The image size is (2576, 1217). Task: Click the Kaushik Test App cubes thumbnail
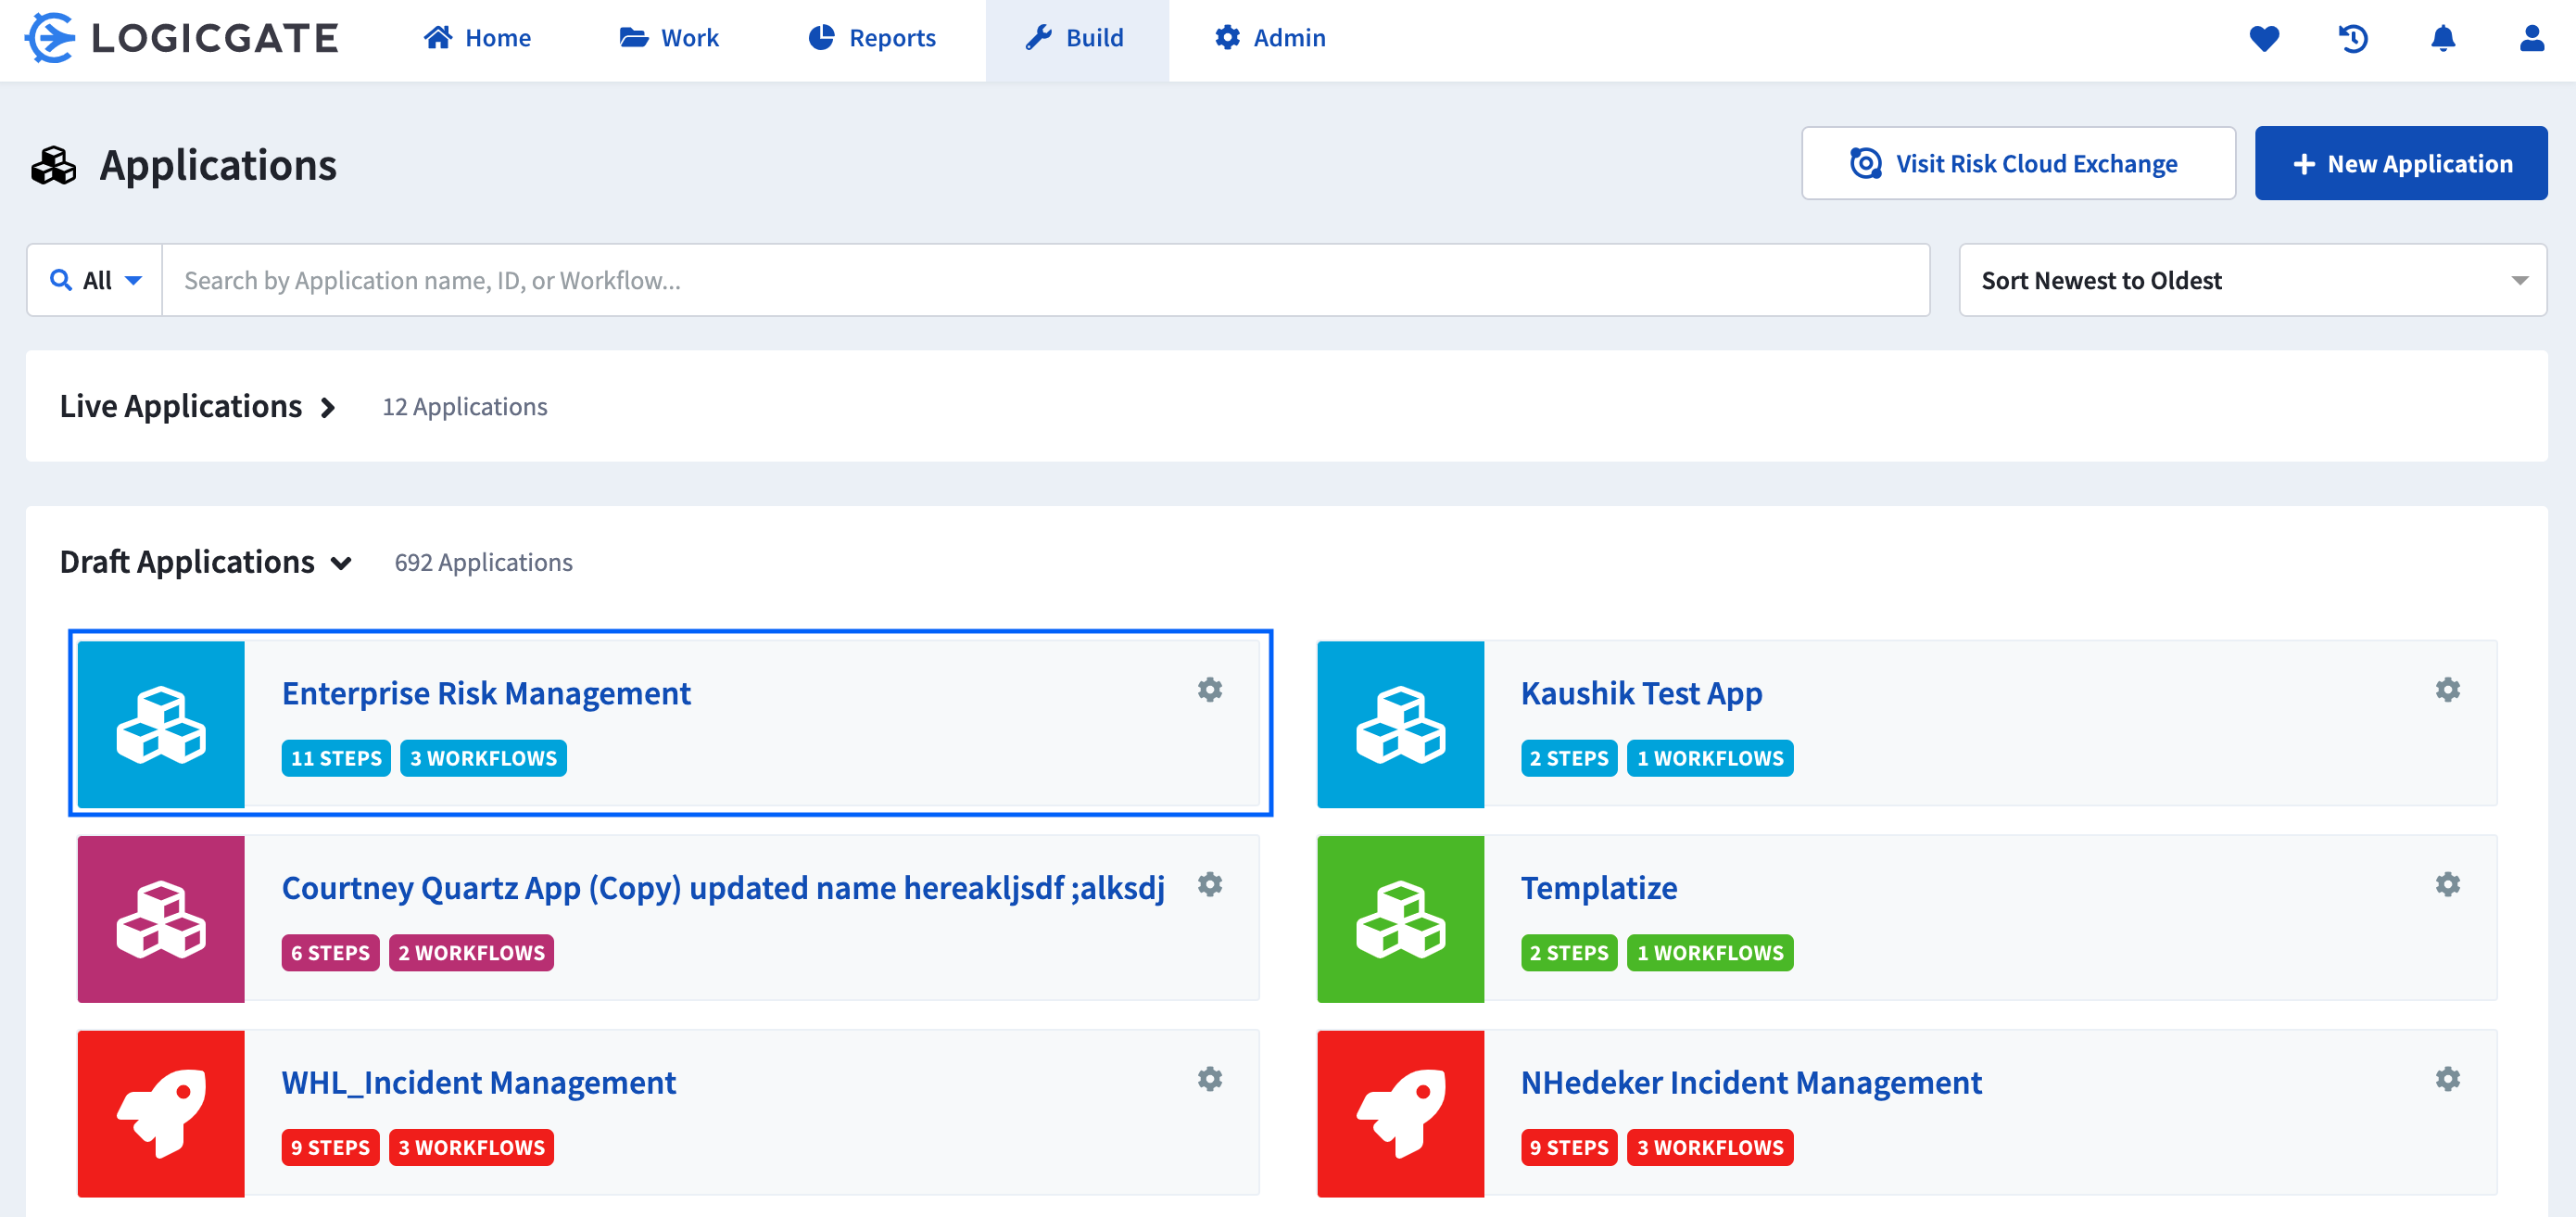(1400, 724)
